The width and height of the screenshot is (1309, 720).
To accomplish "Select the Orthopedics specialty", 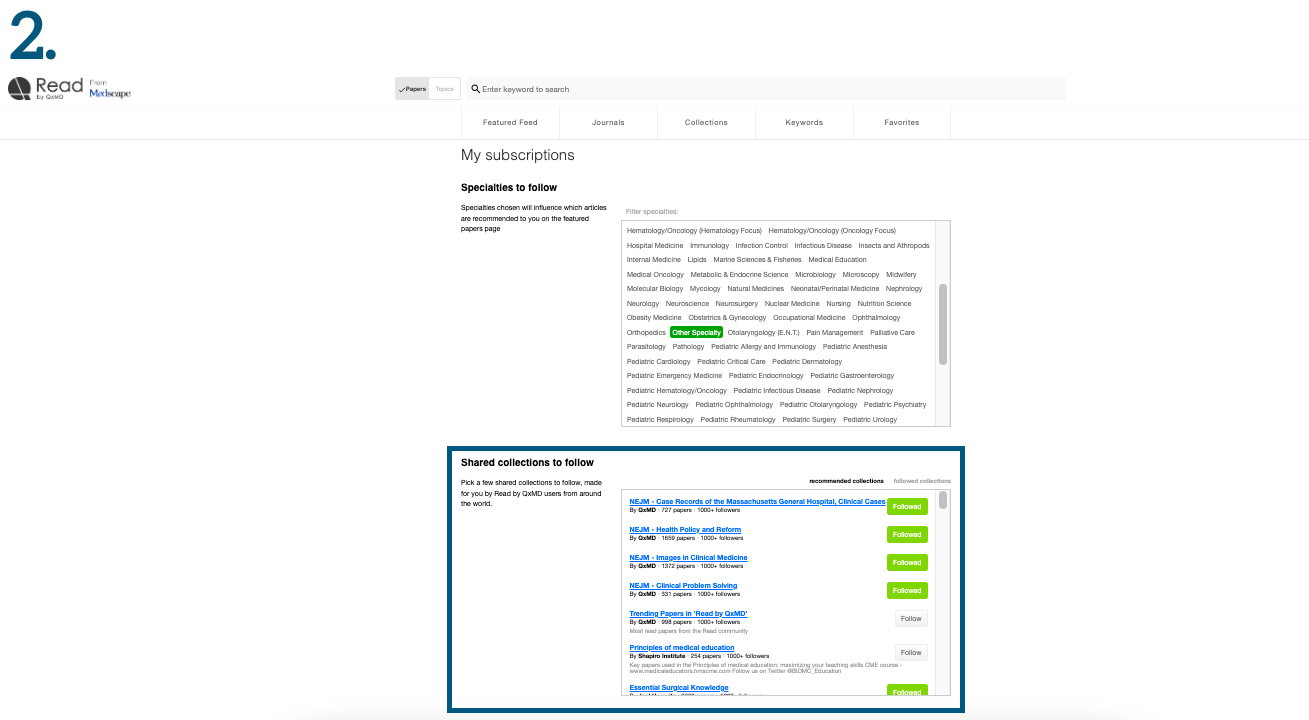I will click(x=646, y=332).
